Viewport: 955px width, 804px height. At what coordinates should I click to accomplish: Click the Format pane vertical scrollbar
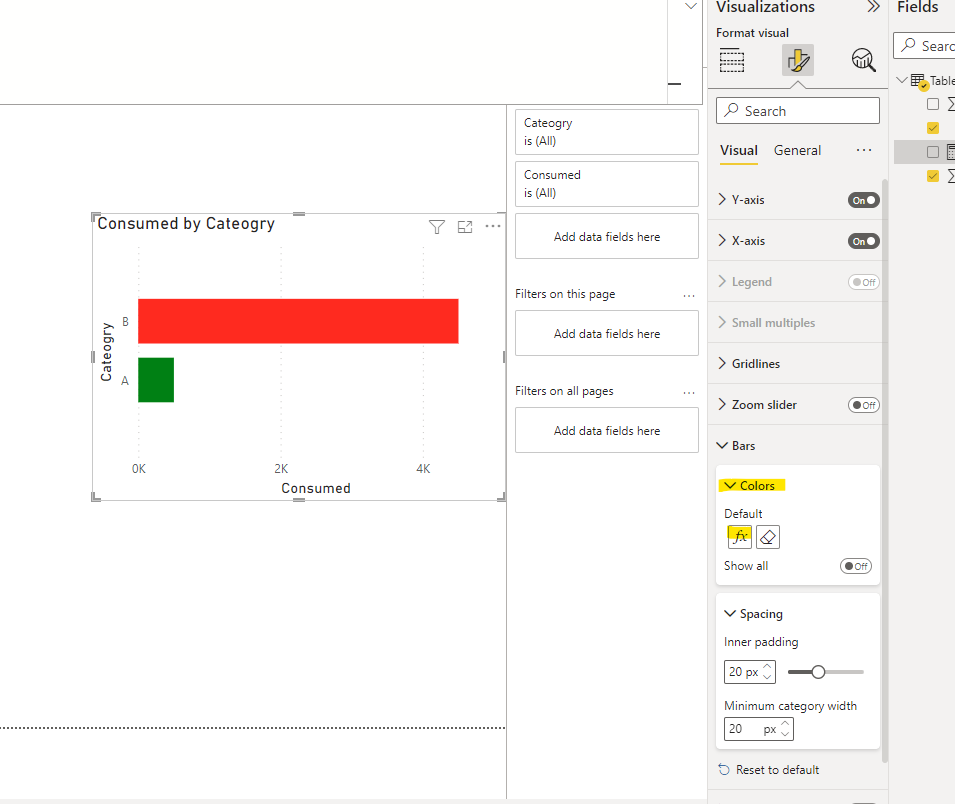pos(885,470)
